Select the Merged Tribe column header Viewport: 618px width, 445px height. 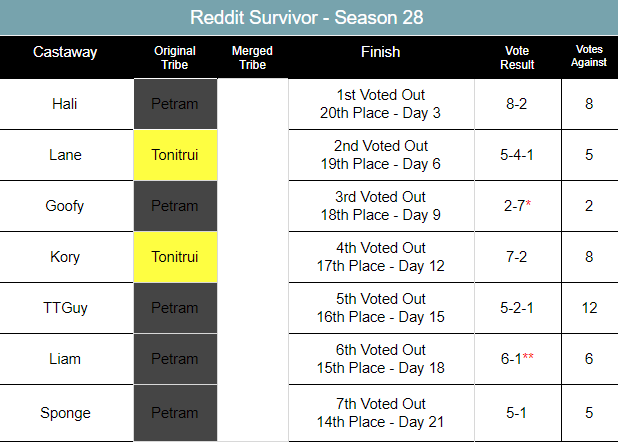tap(252, 58)
